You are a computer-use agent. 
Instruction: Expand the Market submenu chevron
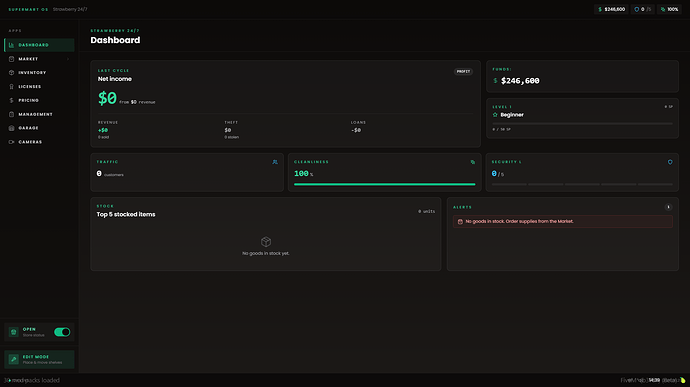68,59
